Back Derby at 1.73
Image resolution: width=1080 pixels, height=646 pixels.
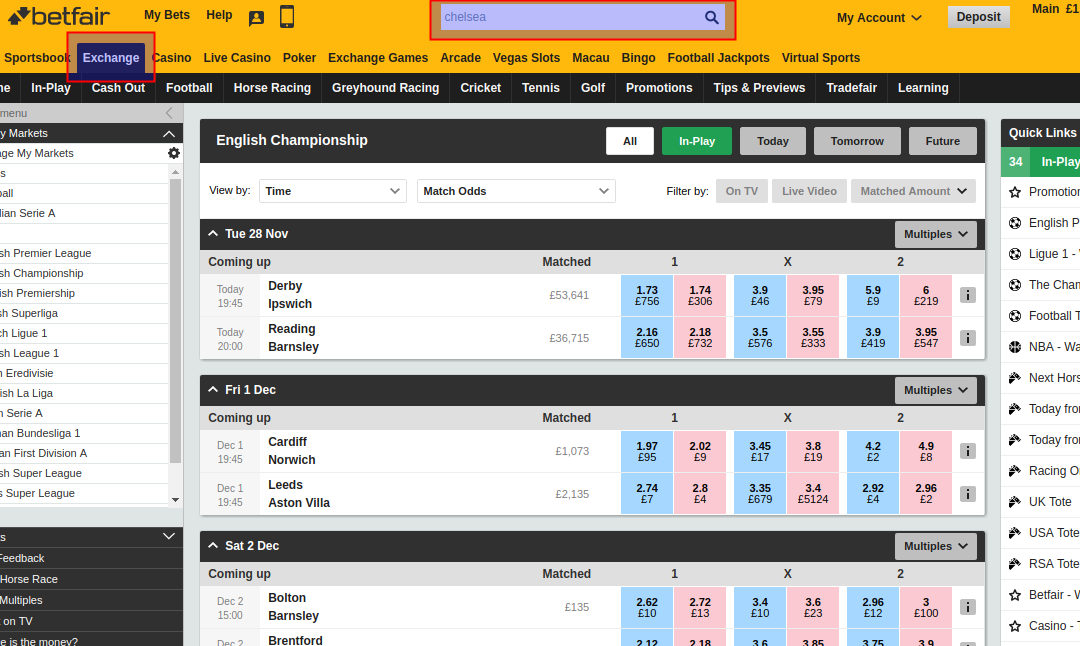647,295
